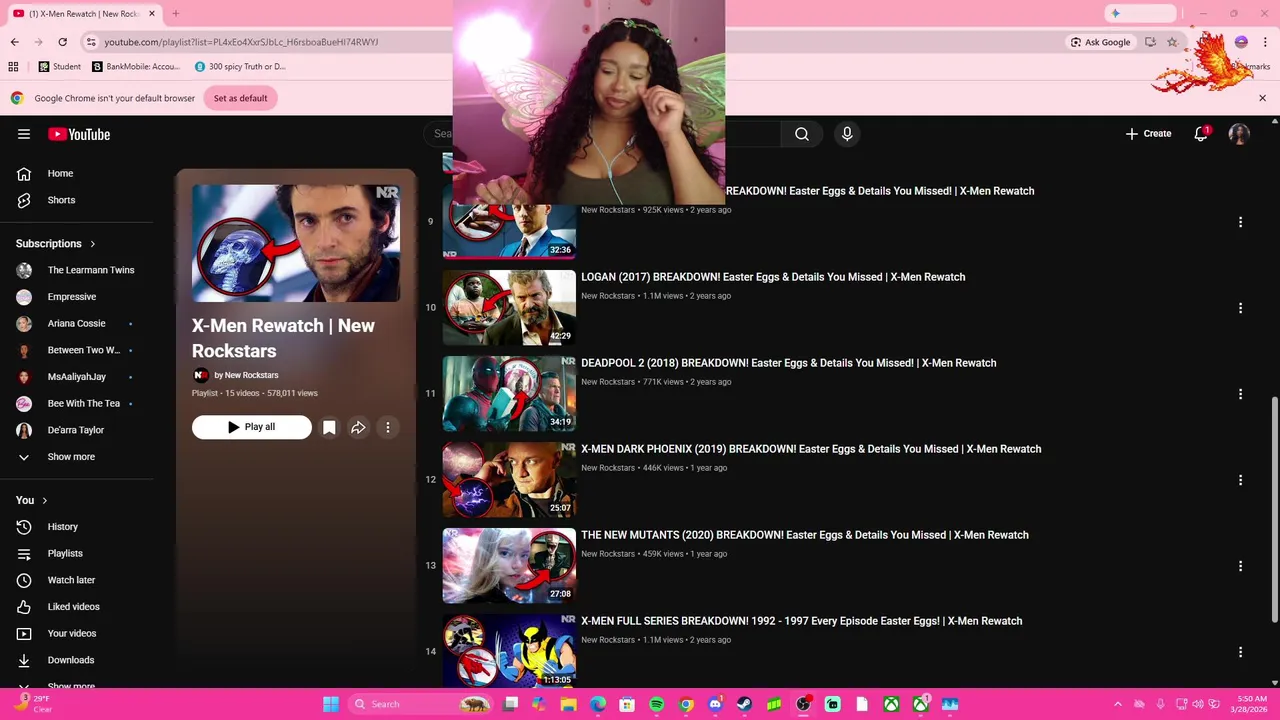The image size is (1280, 720).
Task: Open options menu for DARK PHOENIX video
Action: coord(1240,480)
